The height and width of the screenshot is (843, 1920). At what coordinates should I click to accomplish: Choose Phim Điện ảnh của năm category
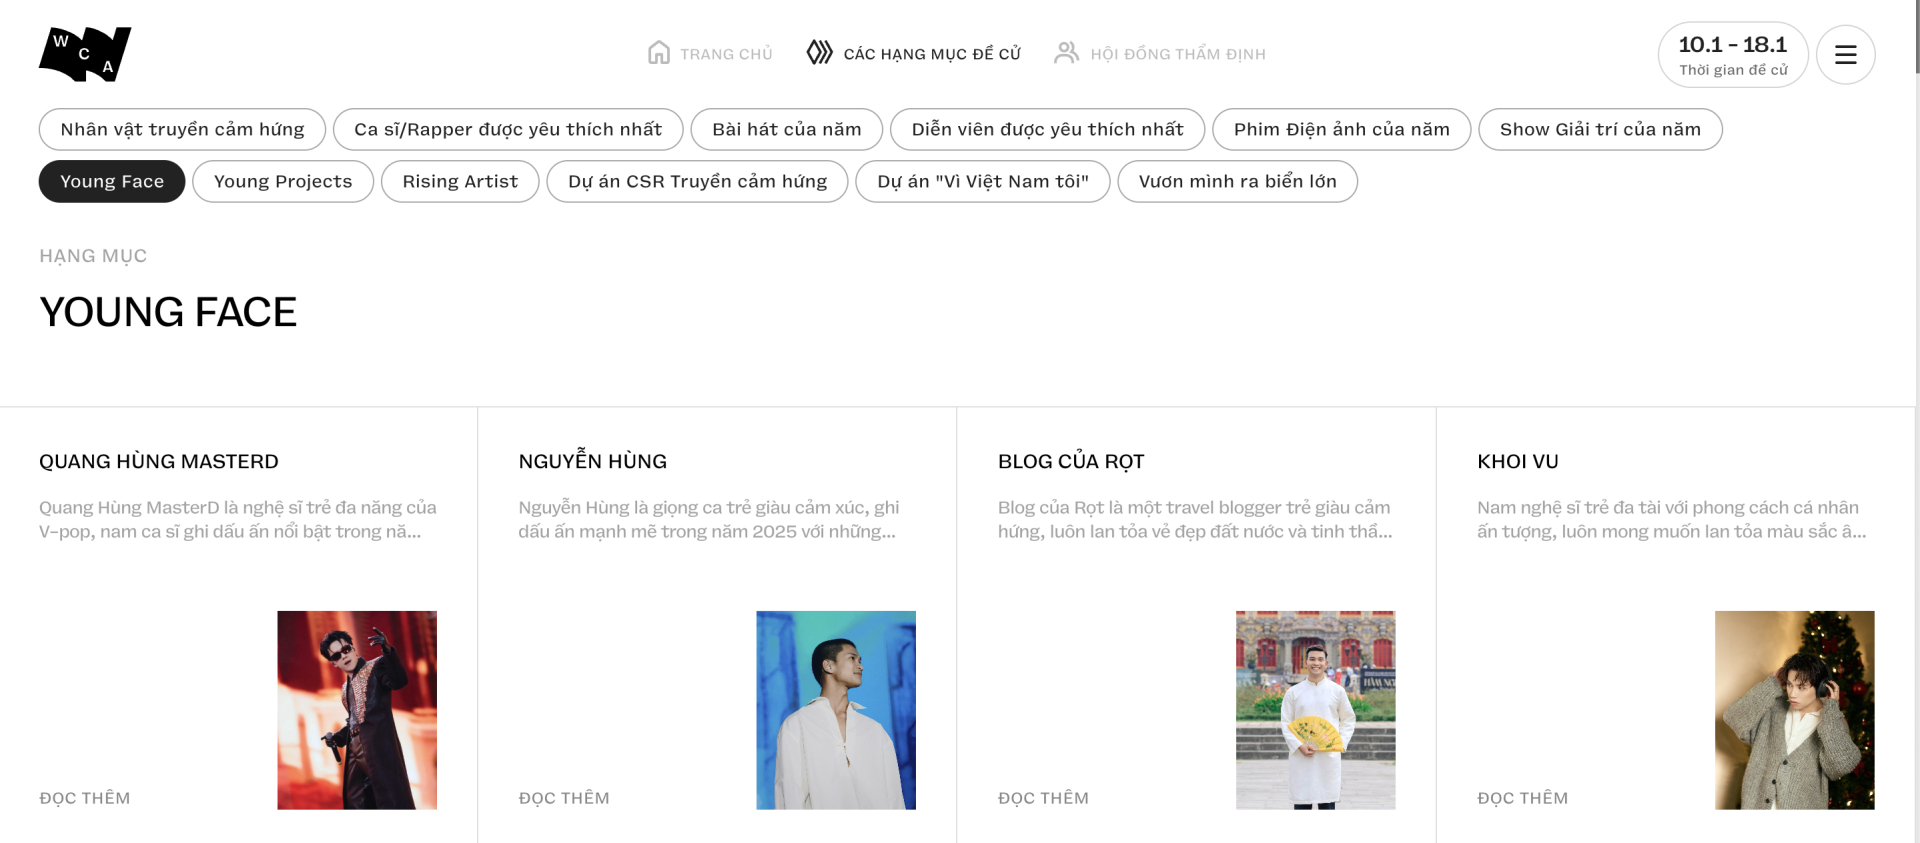[x=1341, y=129]
